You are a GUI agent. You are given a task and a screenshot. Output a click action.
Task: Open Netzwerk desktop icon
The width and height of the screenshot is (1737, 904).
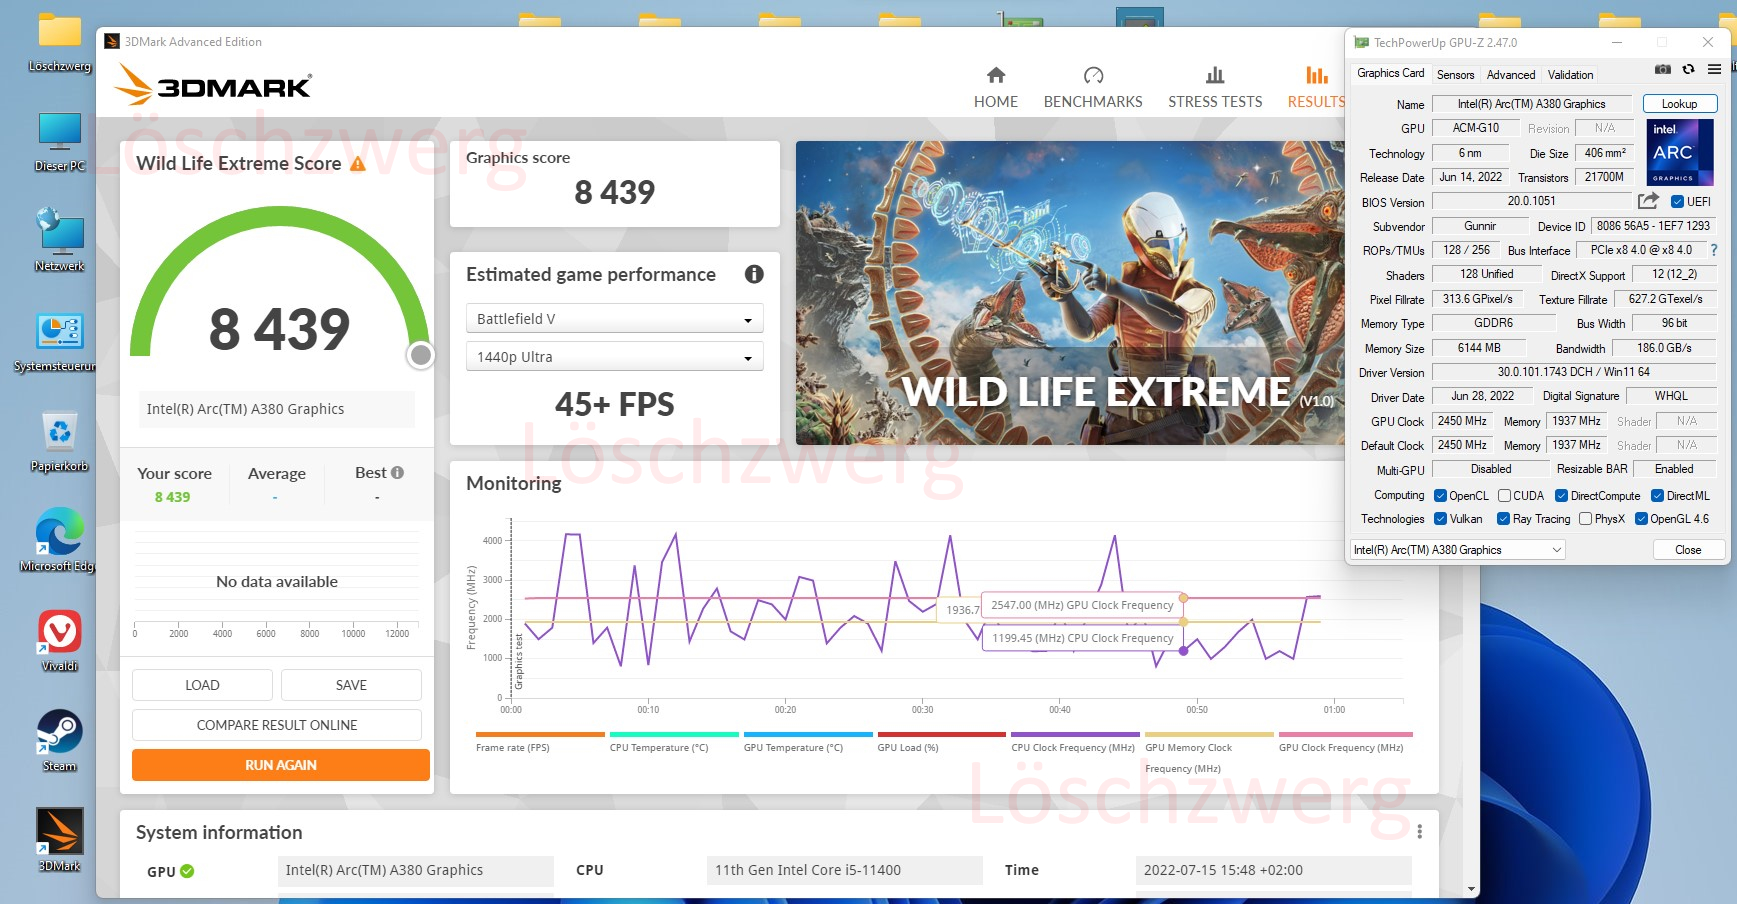pyautogui.click(x=60, y=240)
